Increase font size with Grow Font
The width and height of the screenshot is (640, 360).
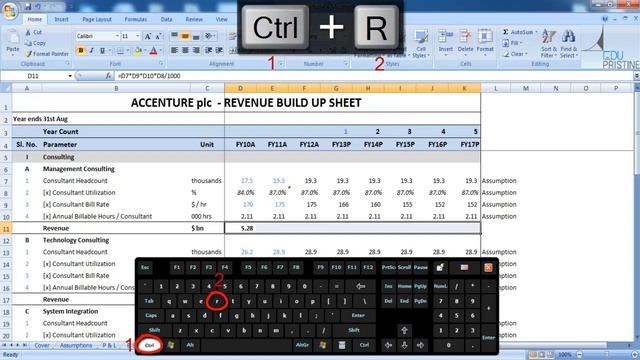tap(148, 36)
